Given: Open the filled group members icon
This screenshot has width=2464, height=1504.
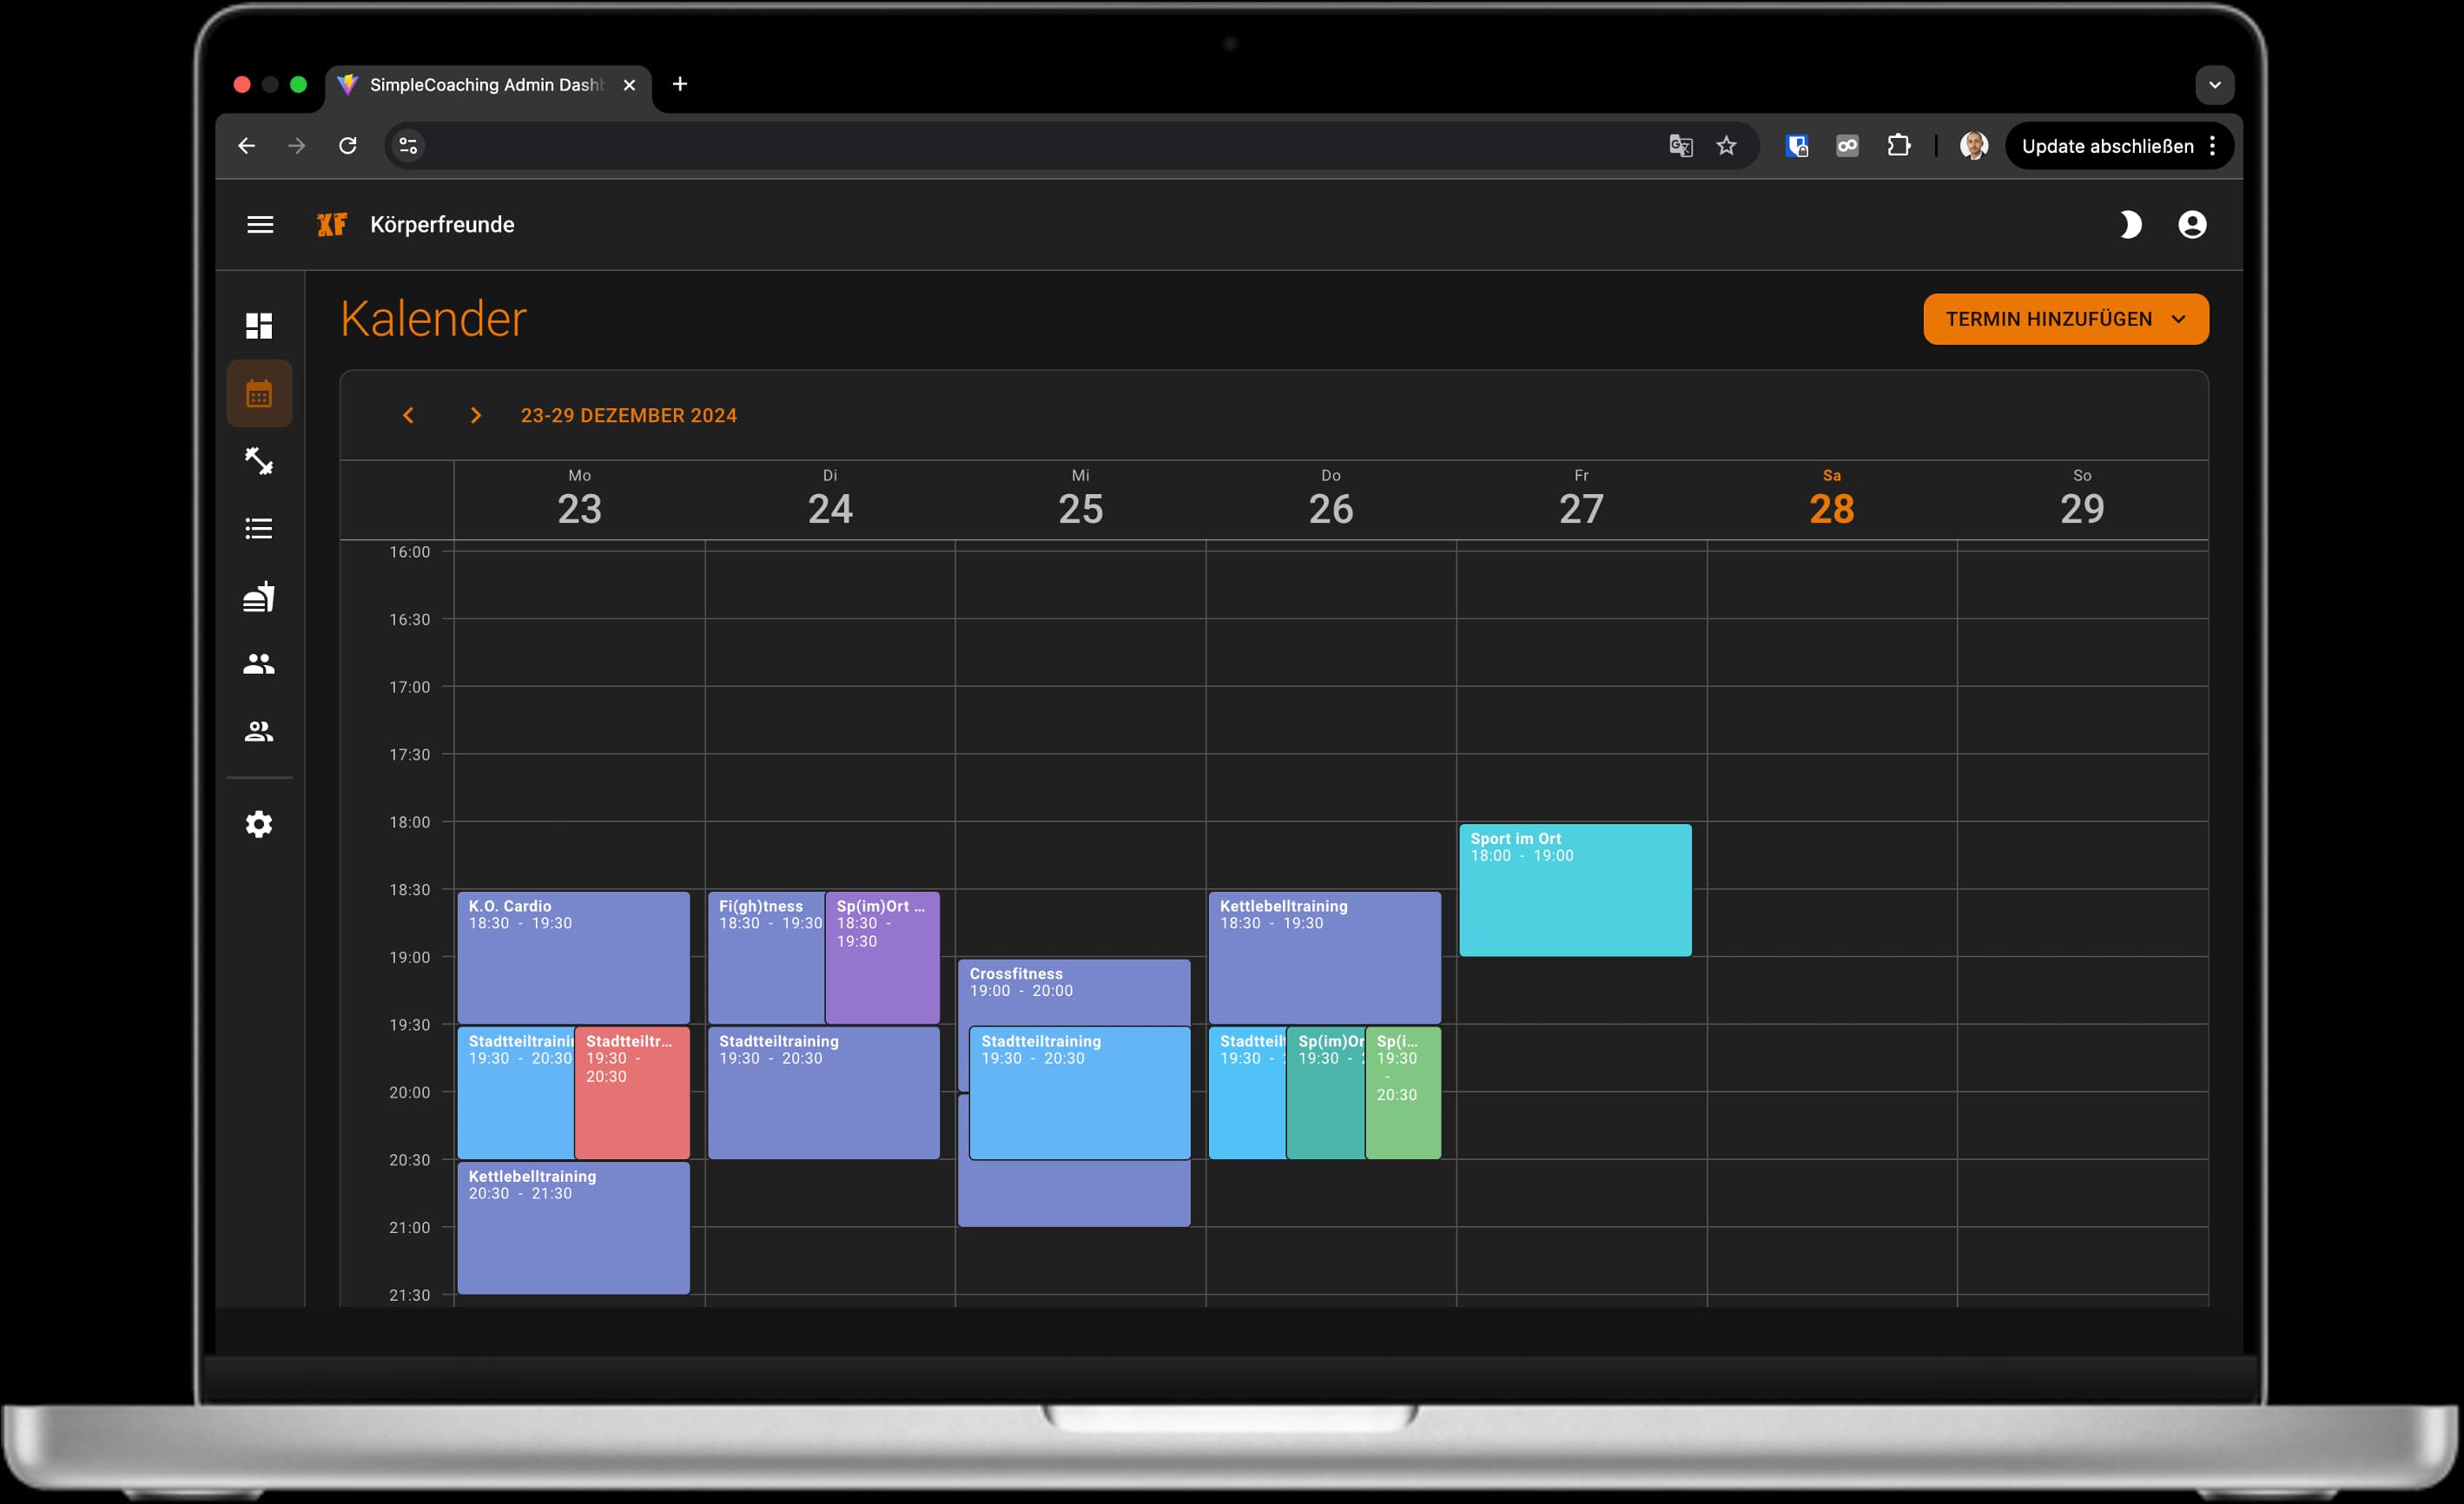Looking at the screenshot, I should (x=259, y=664).
